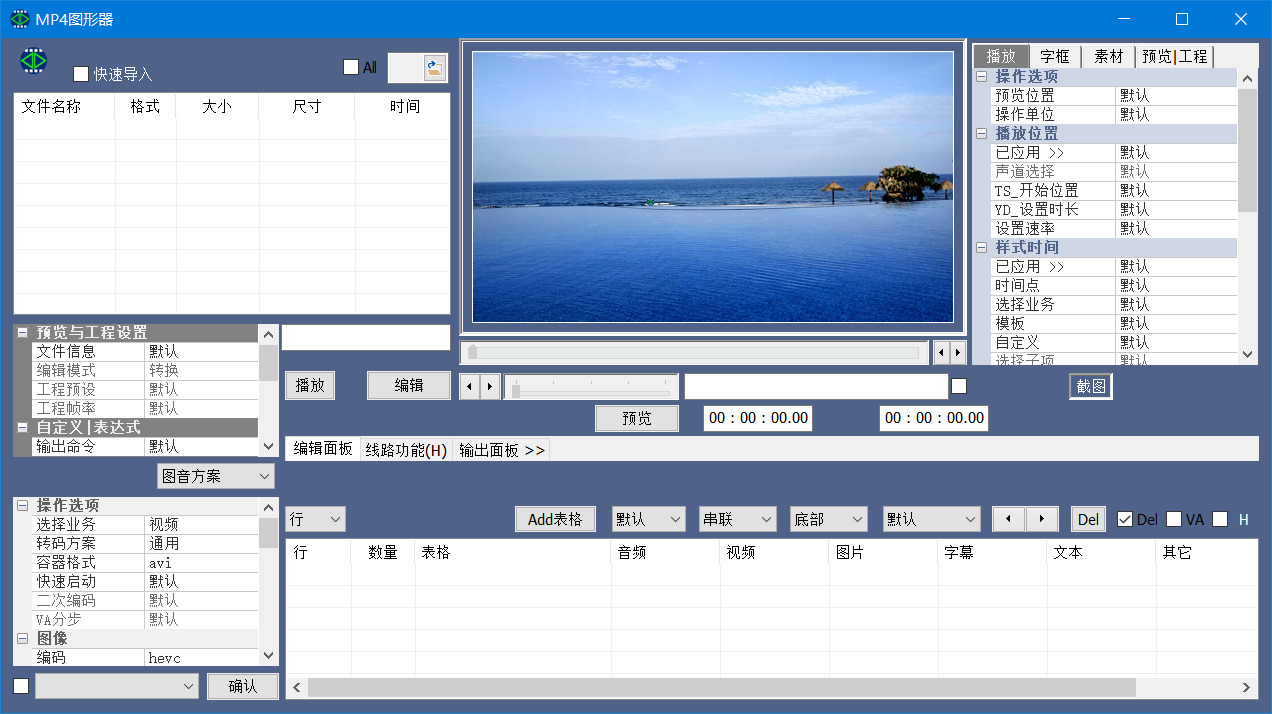1272x714 pixels.
Task: Click the MP4 film logo icon
Action: (x=34, y=61)
